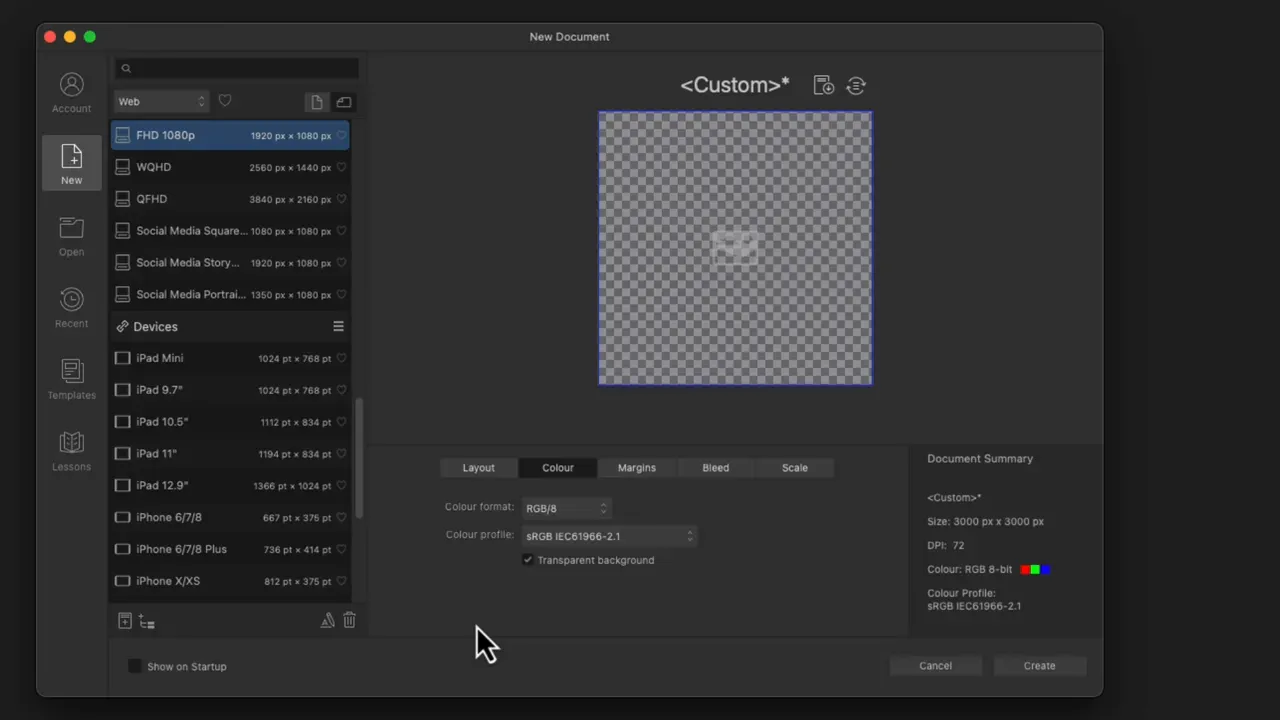The height and width of the screenshot is (720, 1280).
Task: Favourite the WQHD preset with its heart
Action: click(x=341, y=167)
